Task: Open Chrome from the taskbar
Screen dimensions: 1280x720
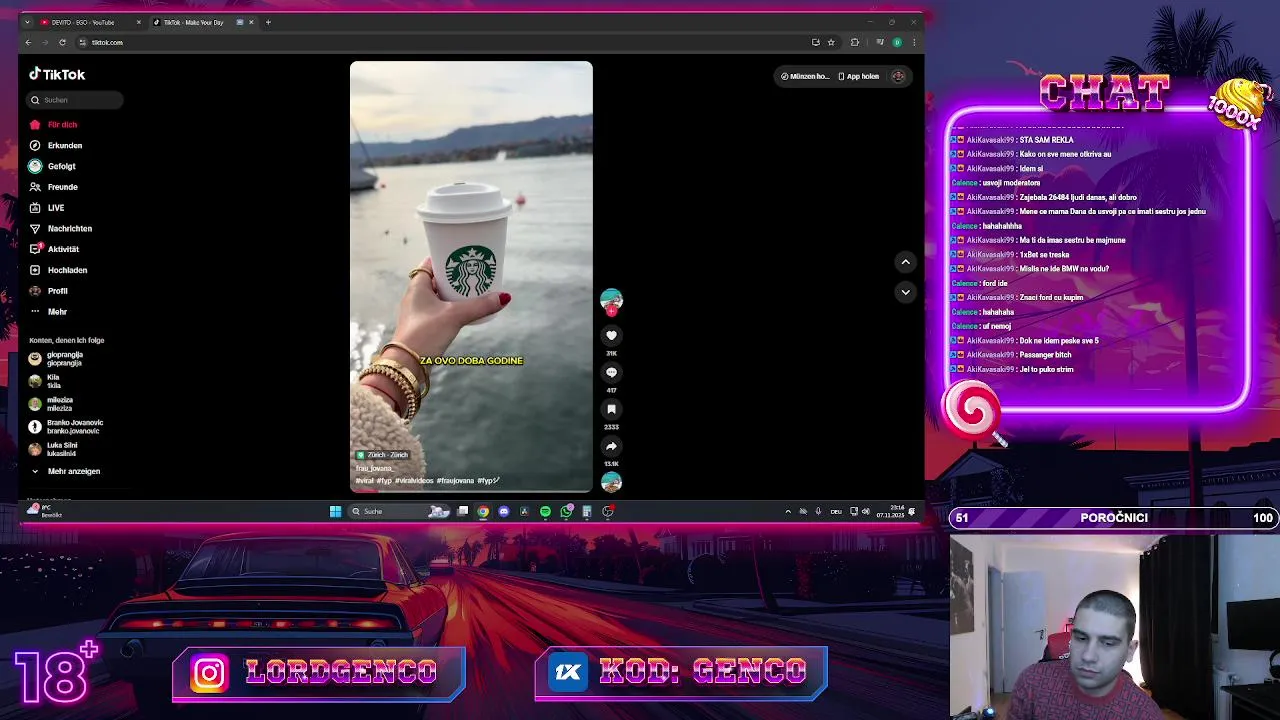Action: pos(483,511)
